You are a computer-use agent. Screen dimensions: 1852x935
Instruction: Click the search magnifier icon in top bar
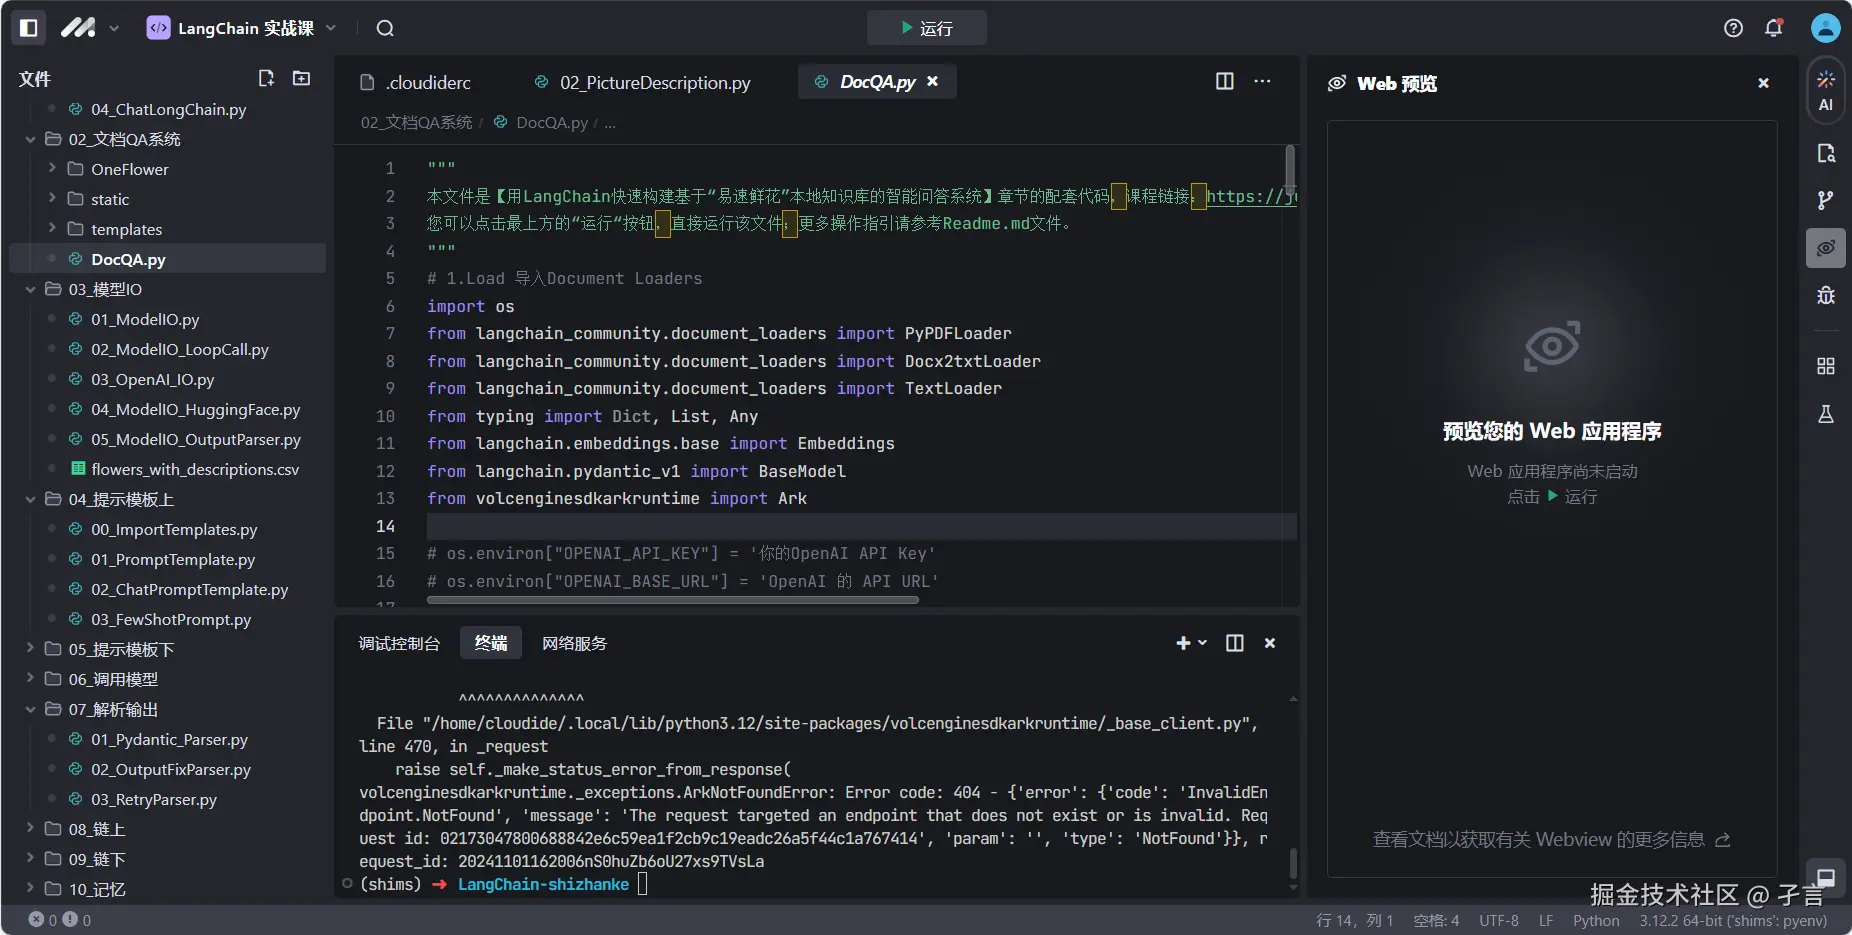point(385,28)
